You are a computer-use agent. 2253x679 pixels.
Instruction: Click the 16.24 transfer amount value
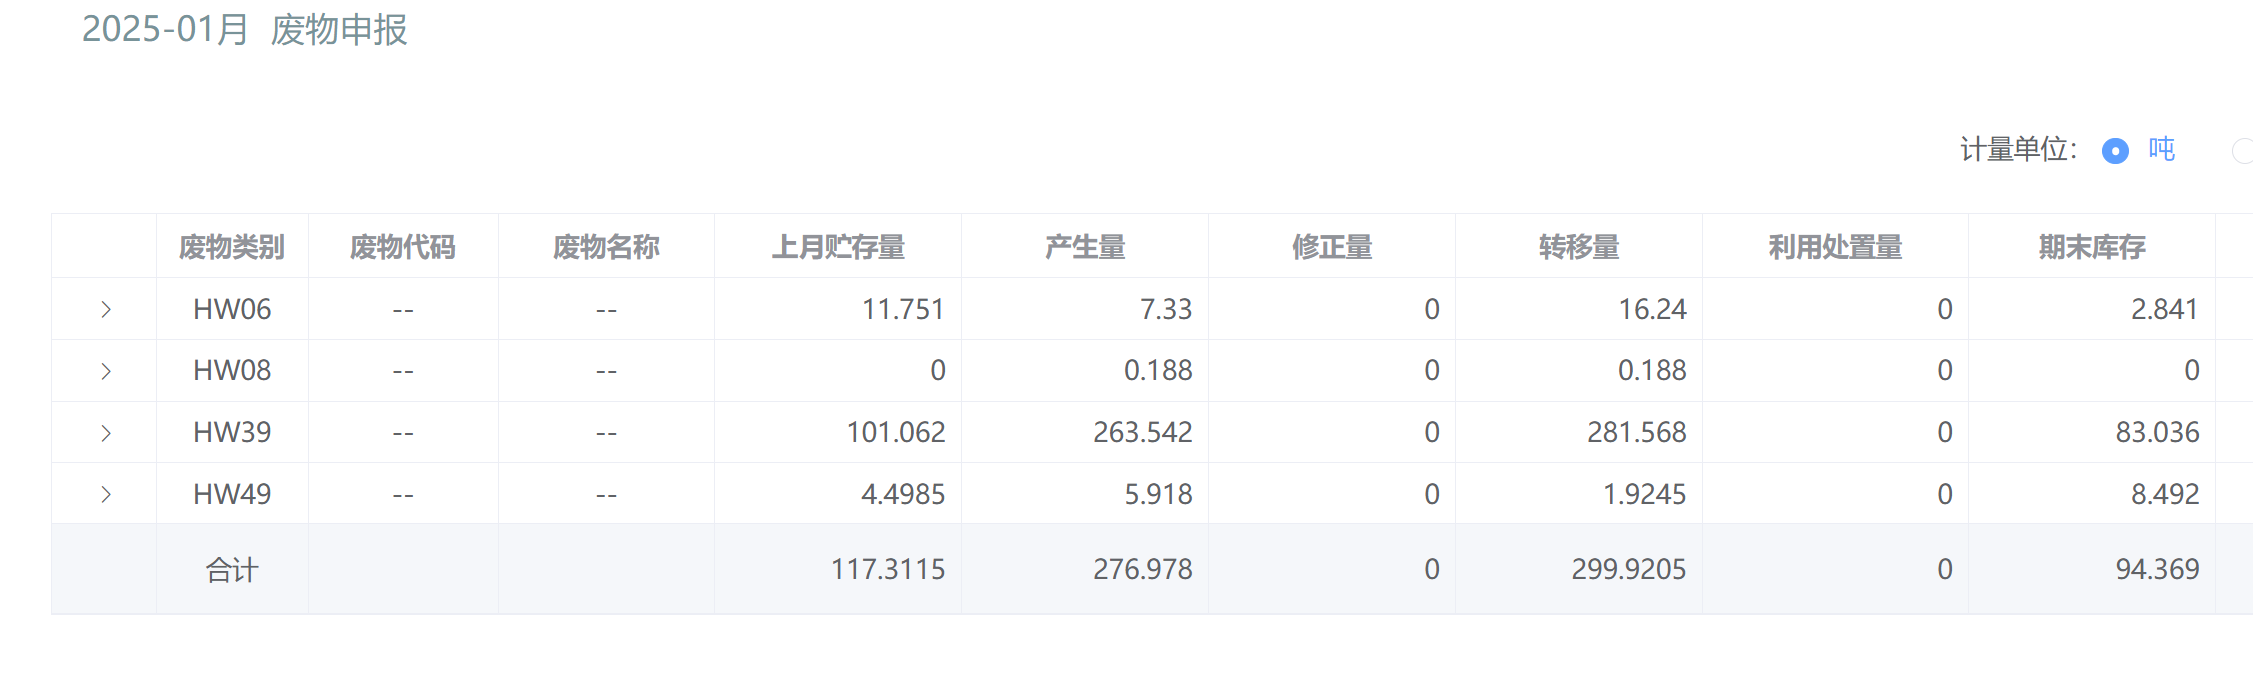coord(1652,310)
